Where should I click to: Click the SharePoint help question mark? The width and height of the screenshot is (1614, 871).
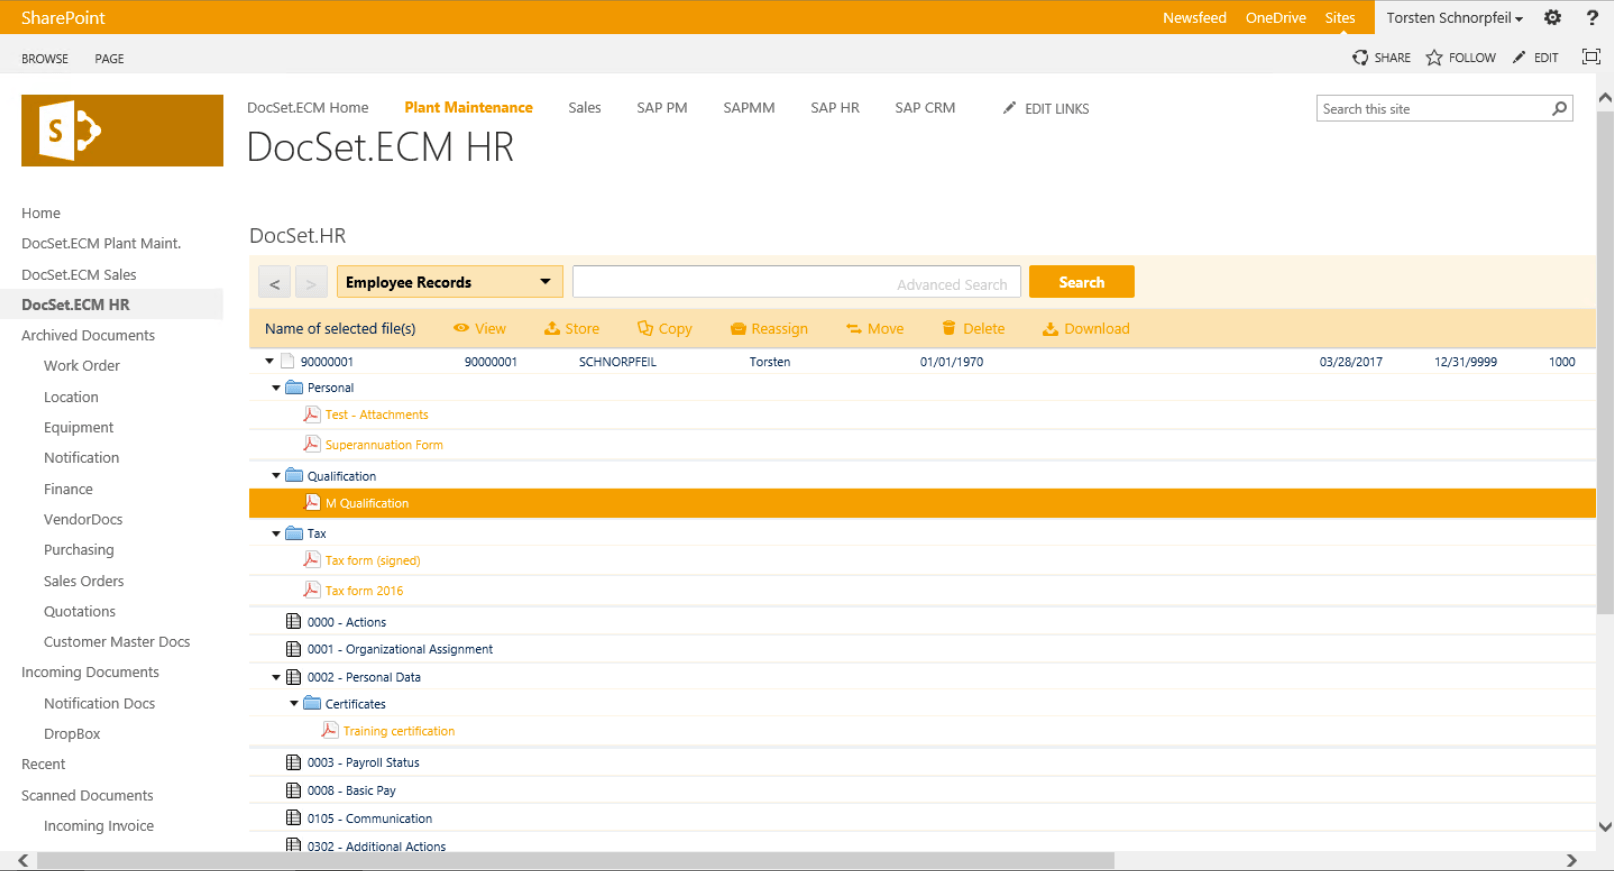[1591, 18]
